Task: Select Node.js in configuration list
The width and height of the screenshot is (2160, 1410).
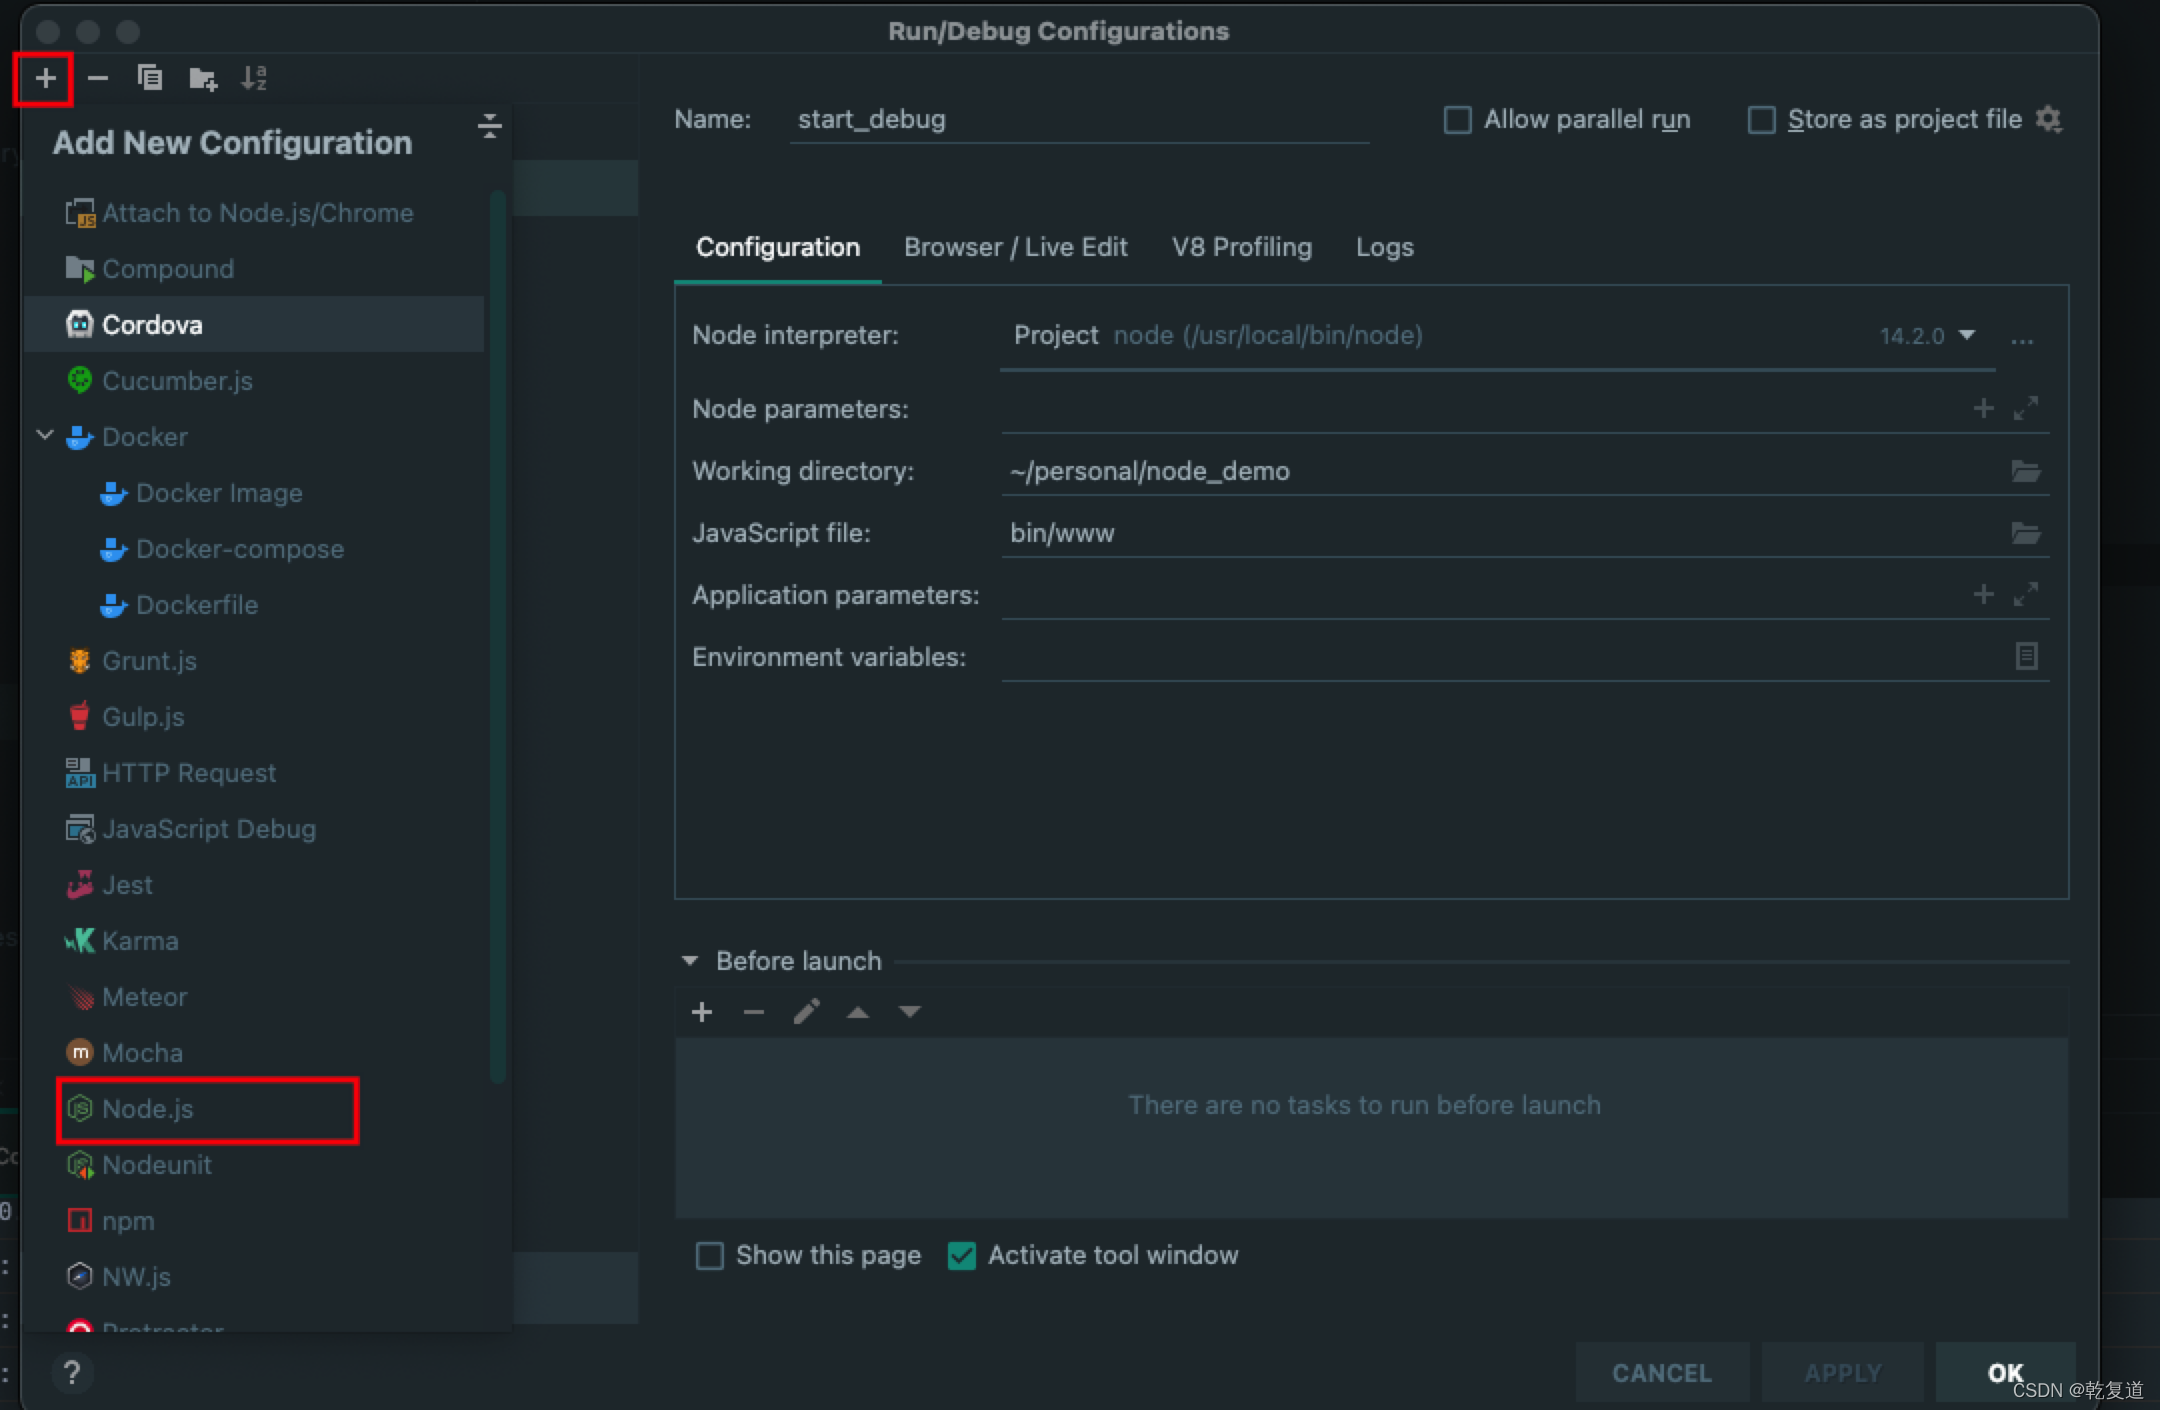Action: pos(148,1109)
